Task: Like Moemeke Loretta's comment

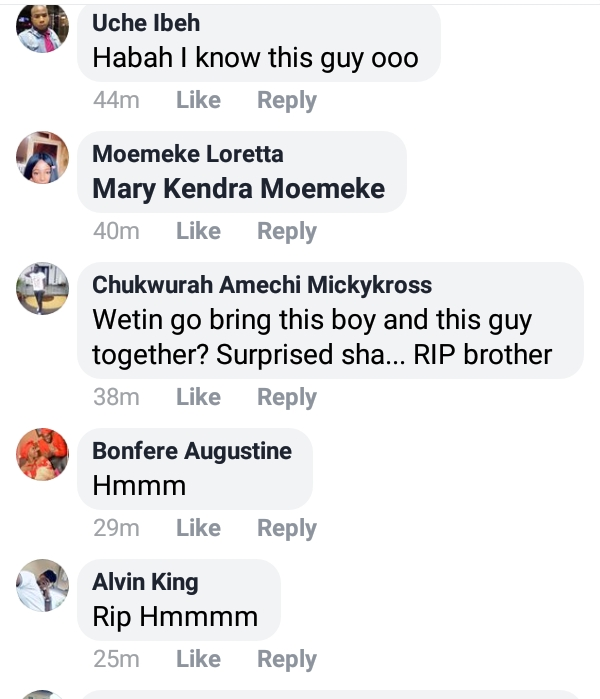Action: click(x=198, y=231)
